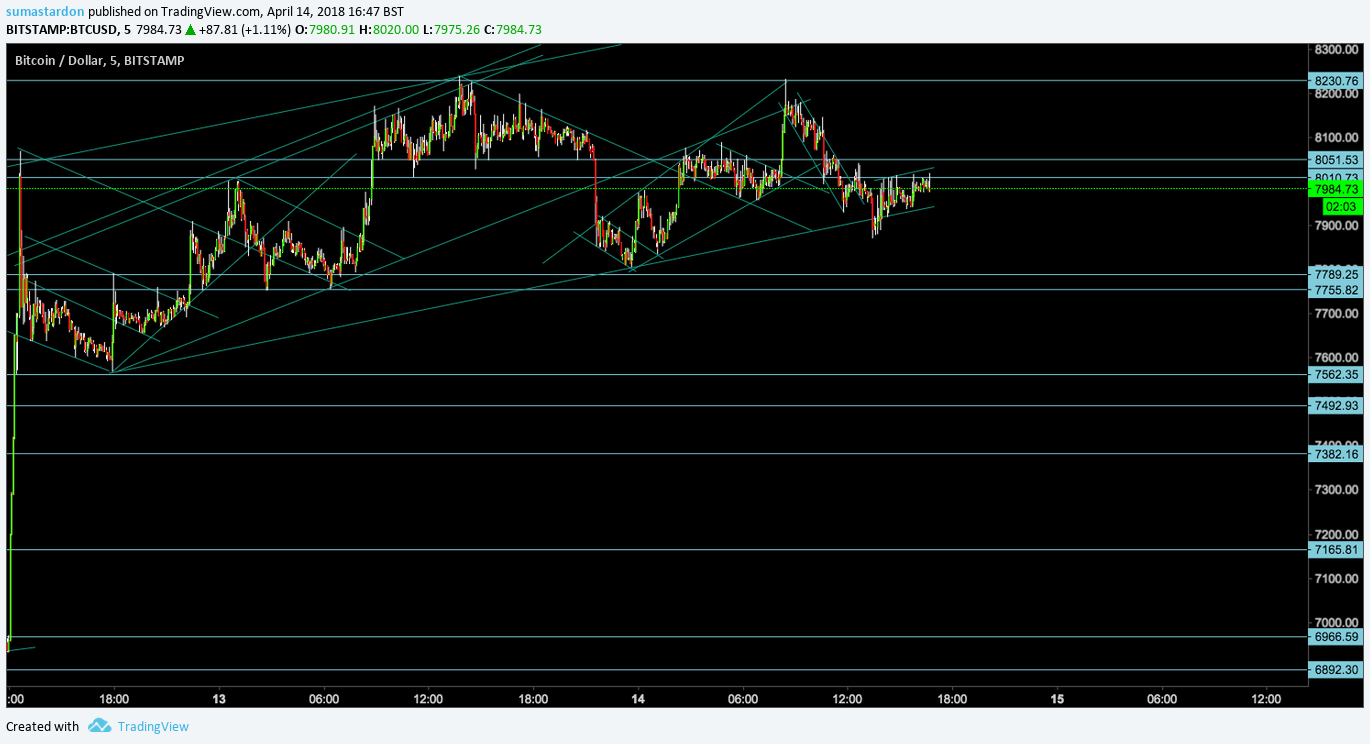1370x744 pixels.
Task: Select the 7165.81 price level label
Action: pos(1337,549)
